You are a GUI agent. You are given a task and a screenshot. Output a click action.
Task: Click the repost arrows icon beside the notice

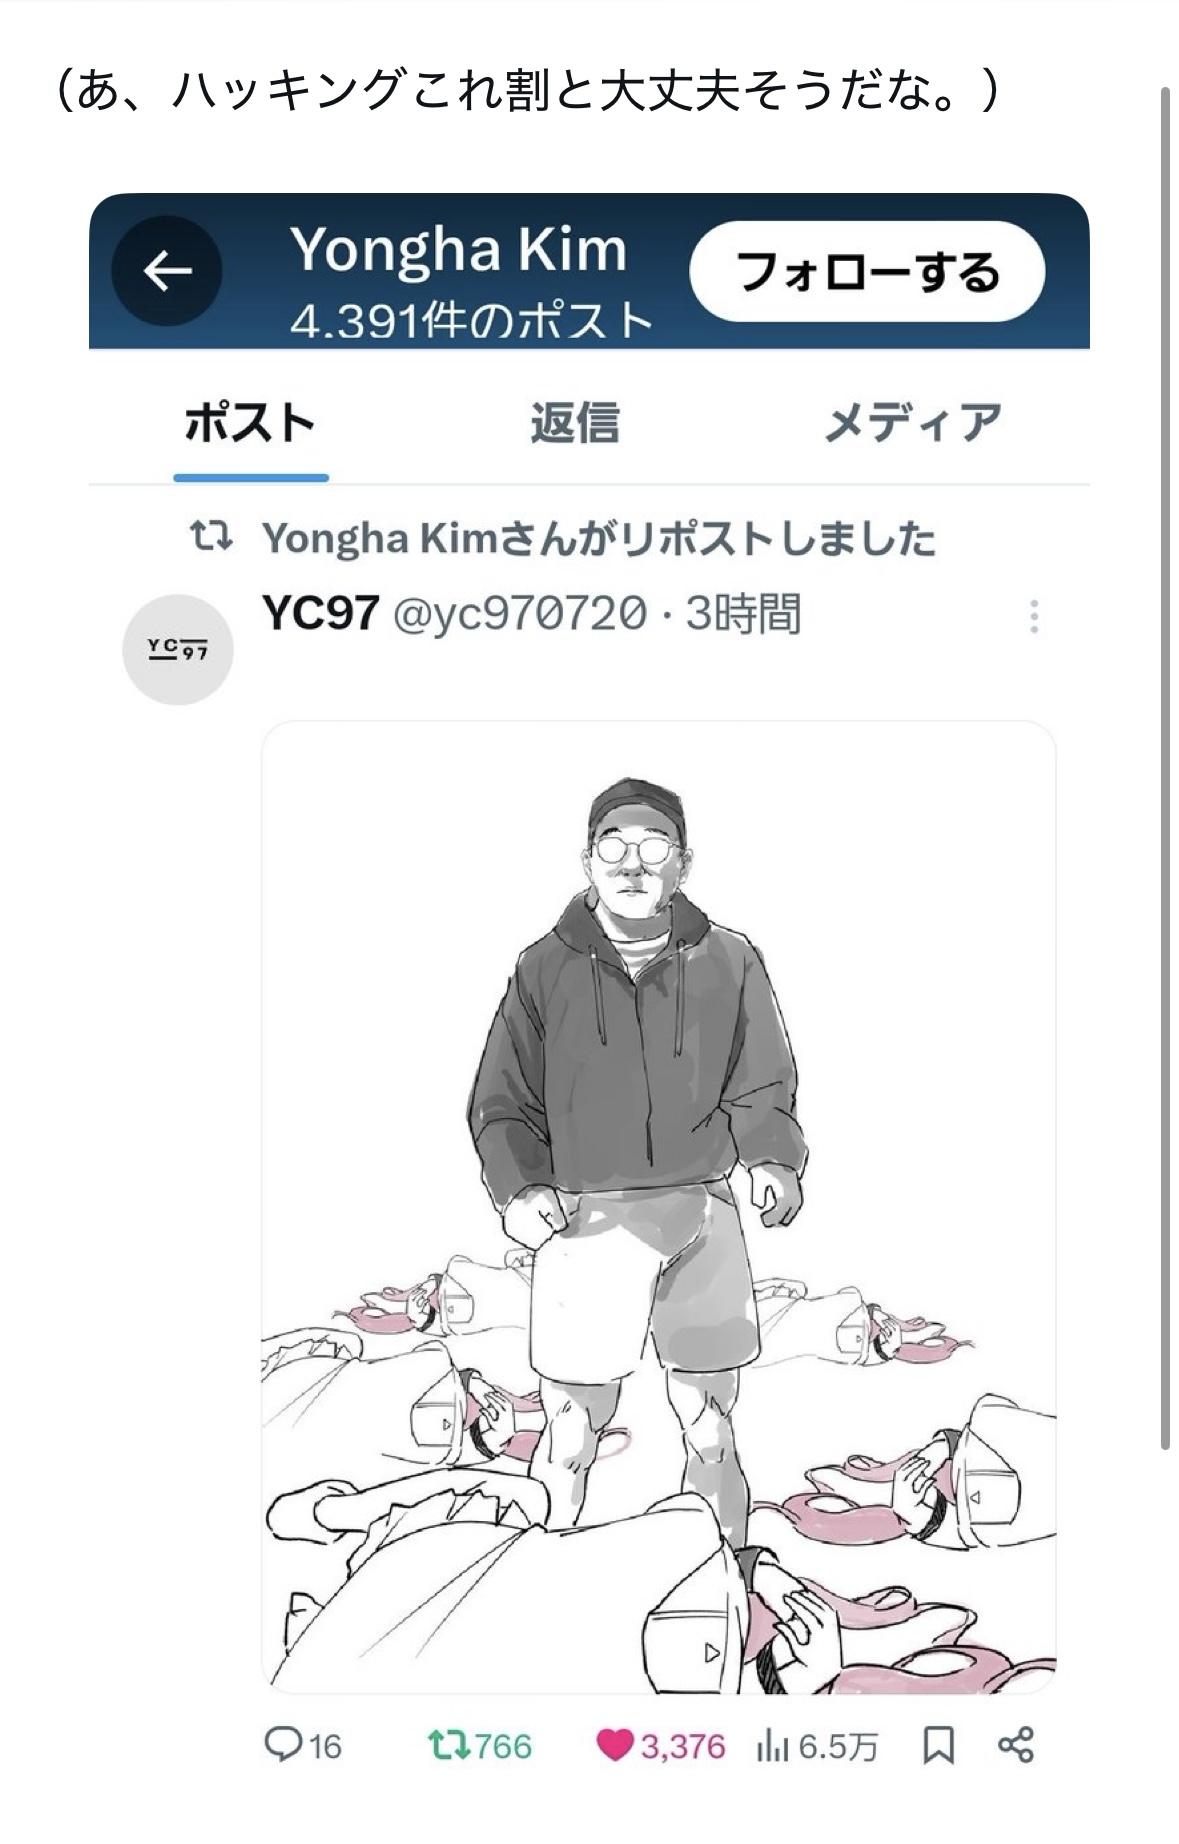tap(212, 537)
